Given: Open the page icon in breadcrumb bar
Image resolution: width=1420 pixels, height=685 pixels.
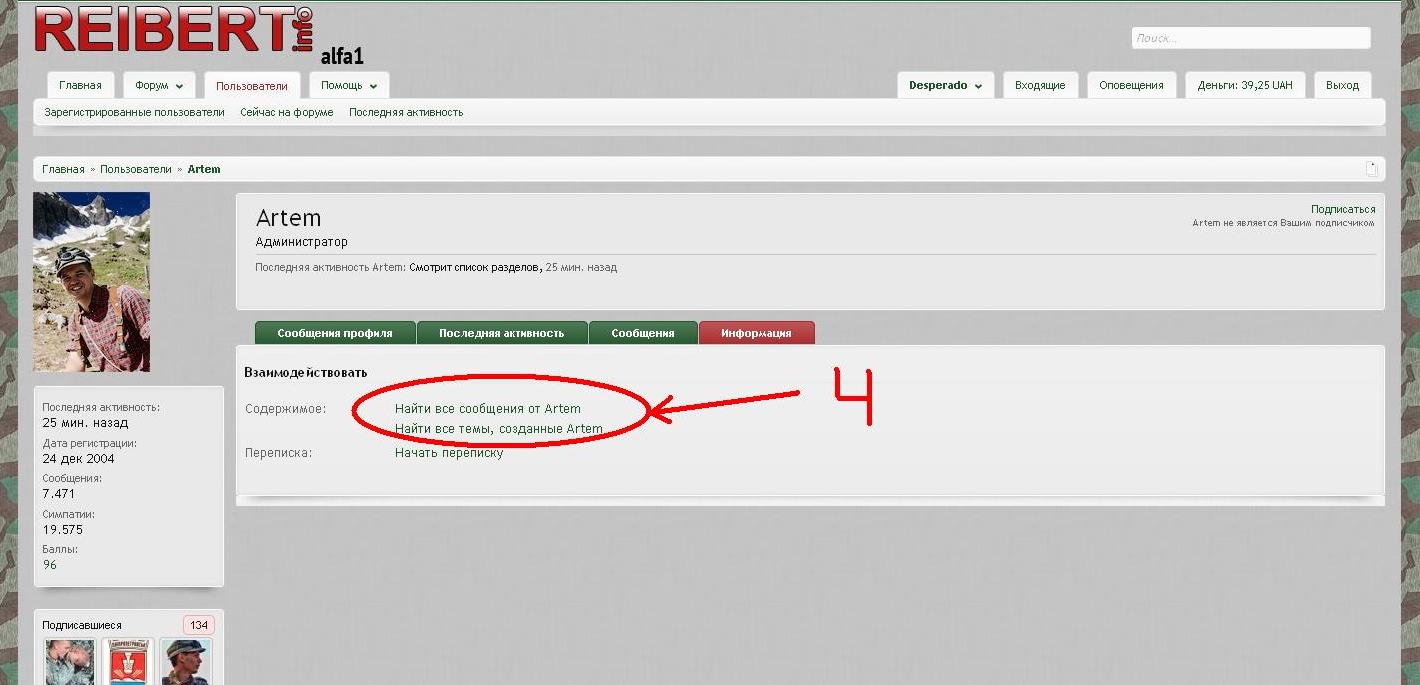Looking at the screenshot, I should (1372, 169).
